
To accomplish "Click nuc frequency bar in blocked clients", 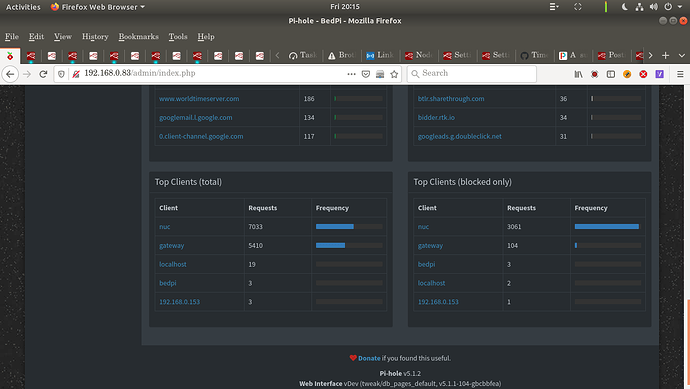I will tap(608, 227).
